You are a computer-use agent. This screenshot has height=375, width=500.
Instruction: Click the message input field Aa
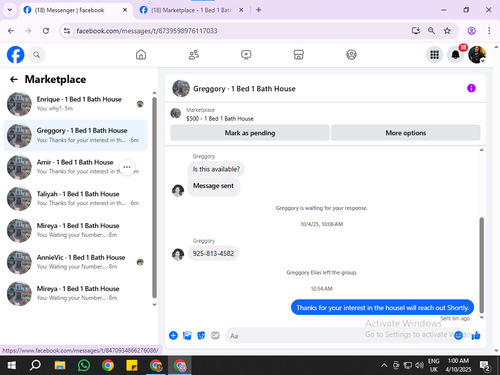[345, 335]
